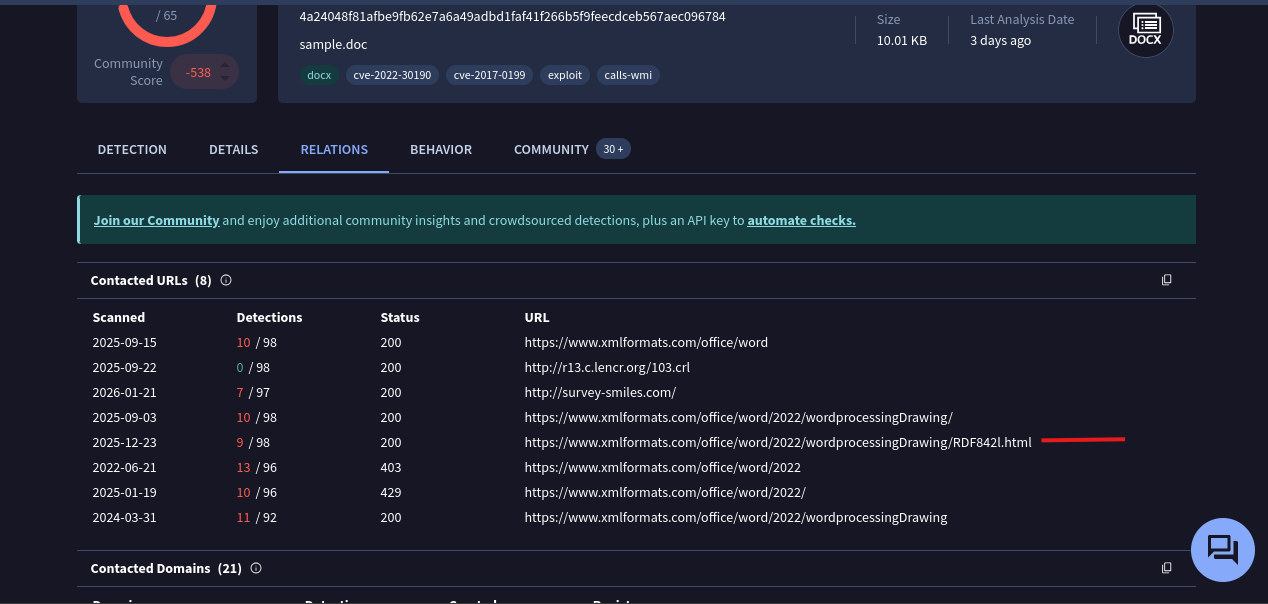Click scan date 2022-06-21
The height and width of the screenshot is (604, 1268).
point(125,467)
